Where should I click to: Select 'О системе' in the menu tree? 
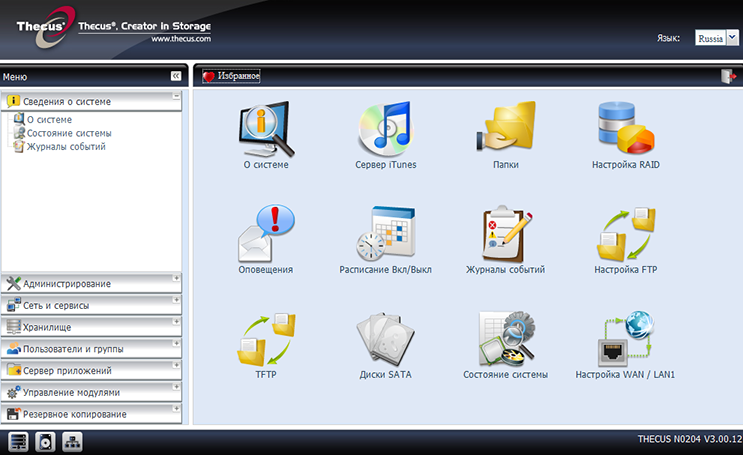(49, 120)
